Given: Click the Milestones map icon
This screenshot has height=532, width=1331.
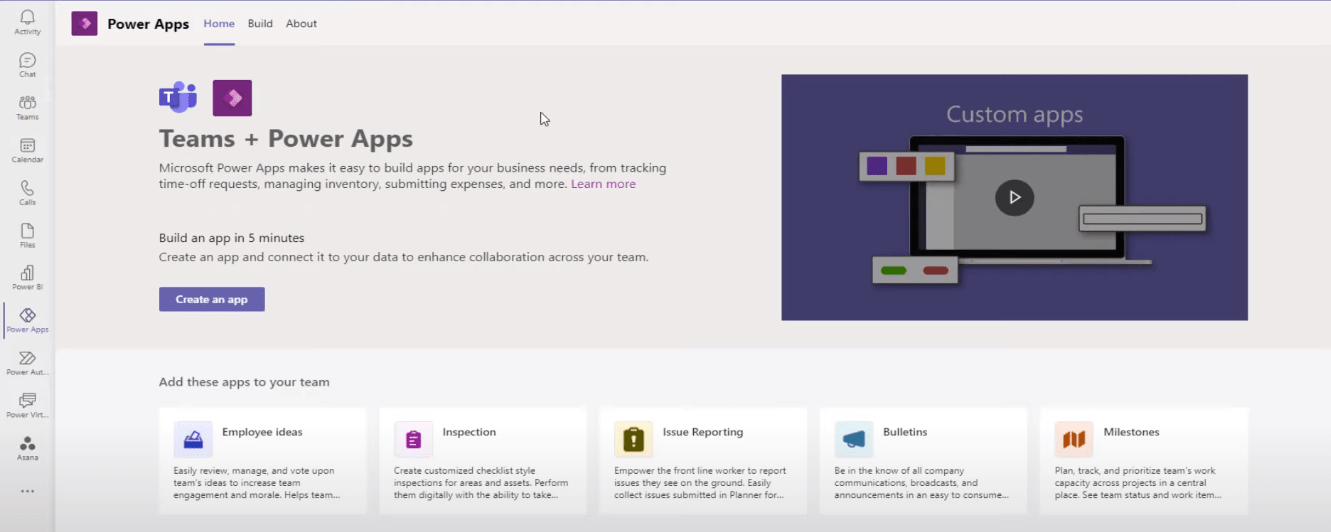Looking at the screenshot, I should pyautogui.click(x=1073, y=439).
